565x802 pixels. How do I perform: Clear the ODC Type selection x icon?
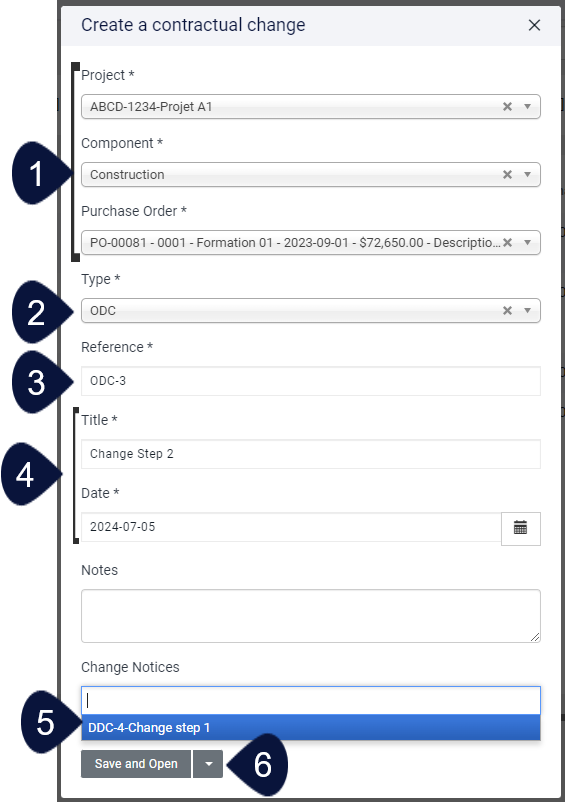click(507, 310)
